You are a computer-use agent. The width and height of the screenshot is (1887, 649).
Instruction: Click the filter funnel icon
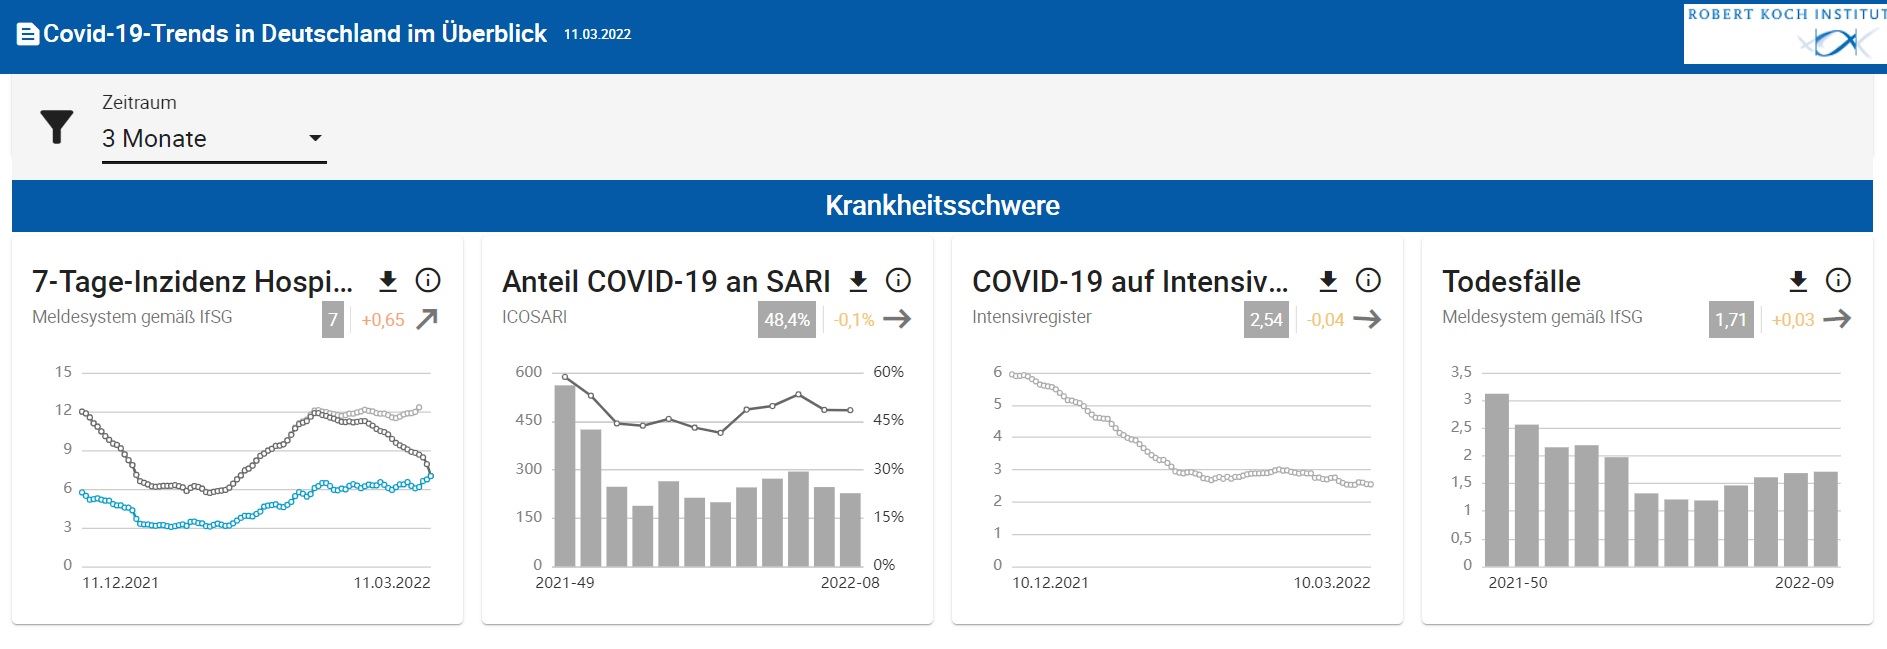57,126
